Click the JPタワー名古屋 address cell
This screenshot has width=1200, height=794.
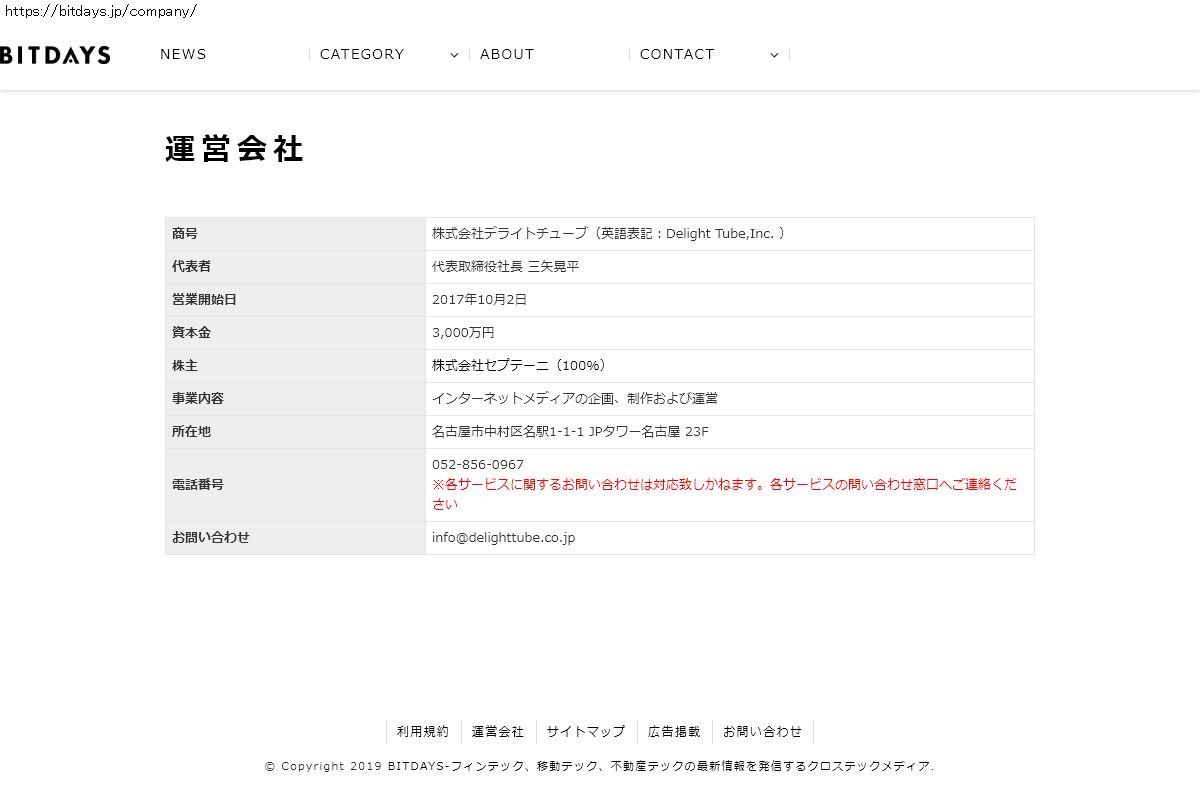pos(570,432)
